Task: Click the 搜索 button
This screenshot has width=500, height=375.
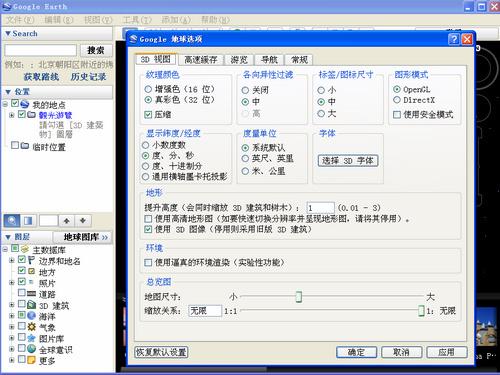Action: (96, 50)
